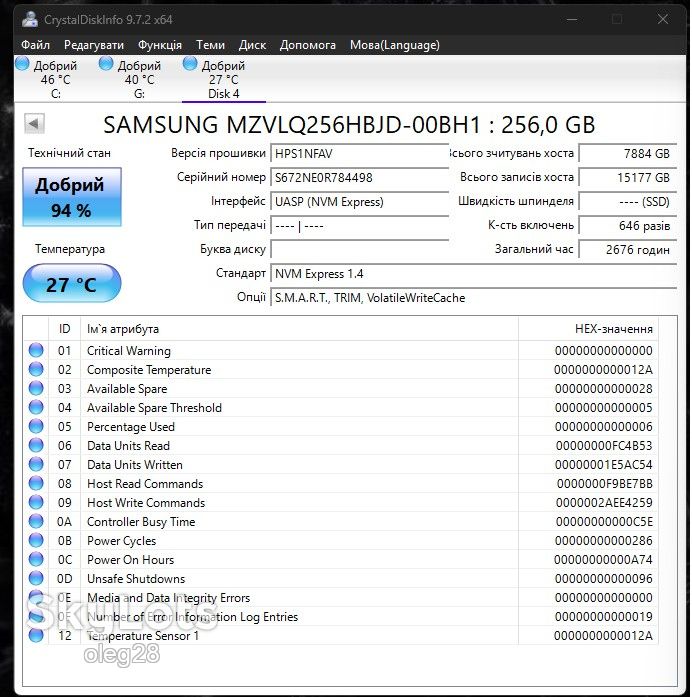This screenshot has width=692, height=697.
Task: Click hex value 0000001E5AC54
Action: pyautogui.click(x=604, y=465)
